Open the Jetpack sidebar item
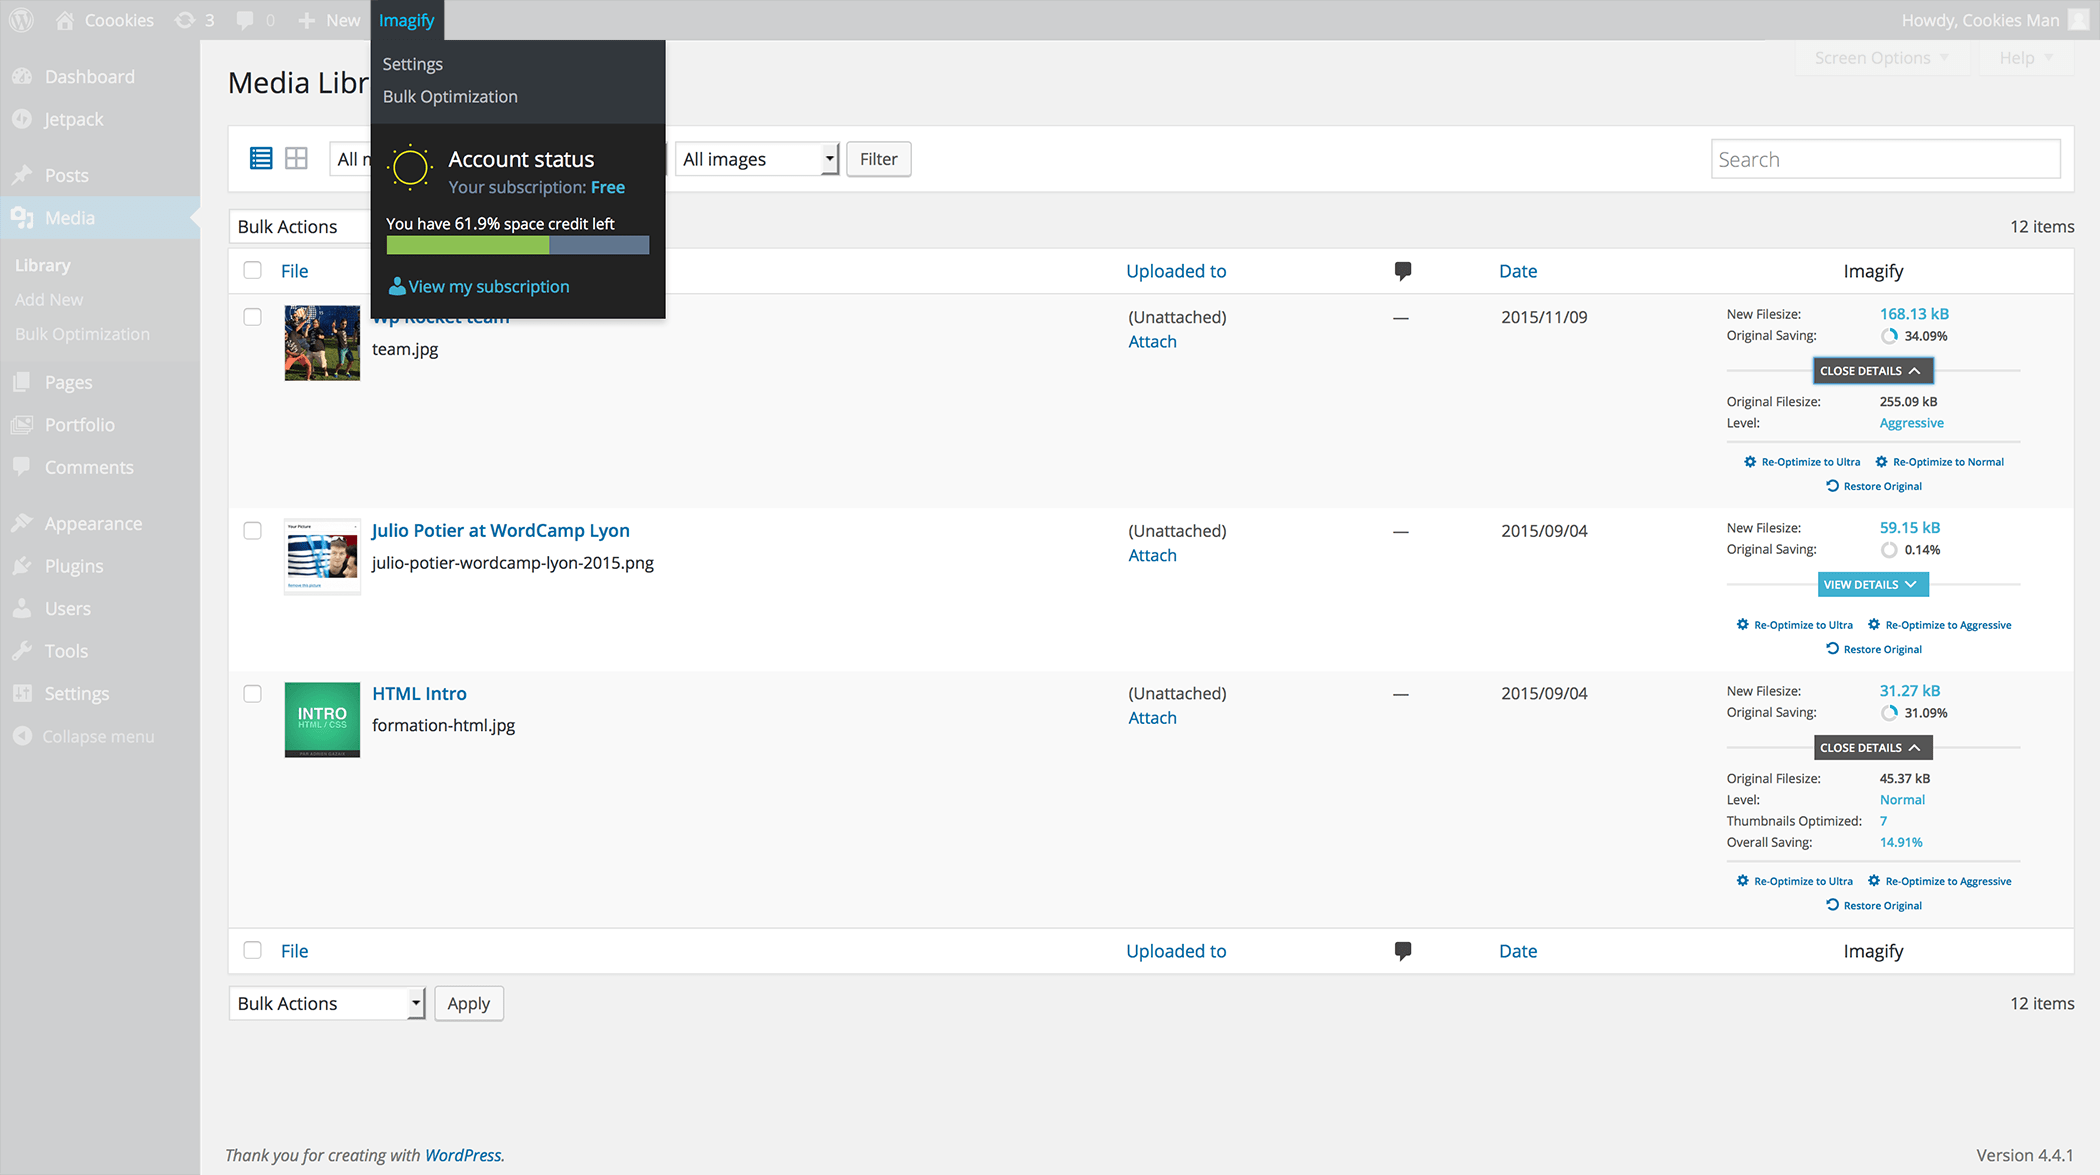 pyautogui.click(x=73, y=119)
